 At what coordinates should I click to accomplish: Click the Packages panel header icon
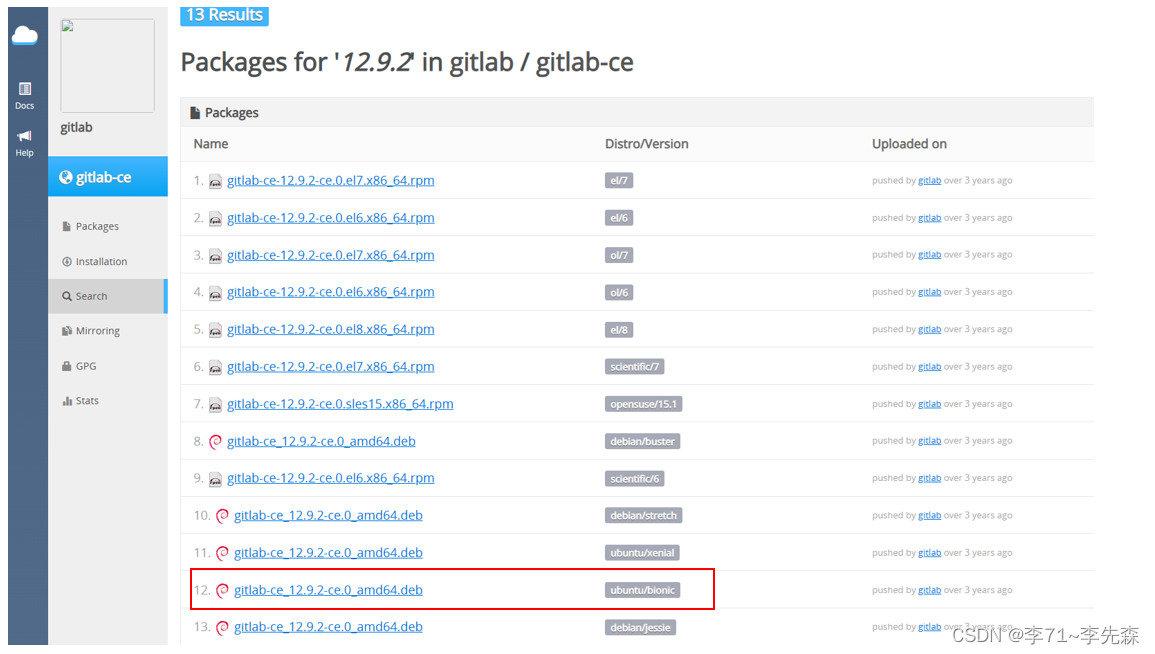click(x=195, y=113)
